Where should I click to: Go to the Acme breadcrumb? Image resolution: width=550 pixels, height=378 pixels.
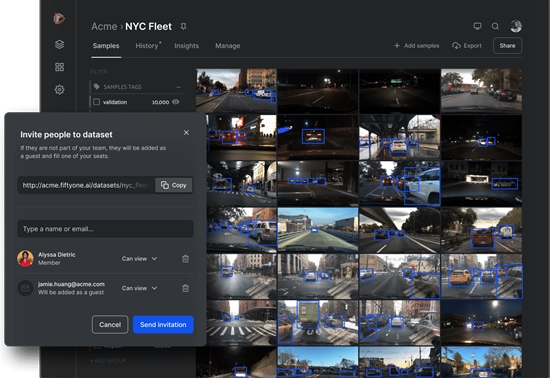click(x=104, y=27)
